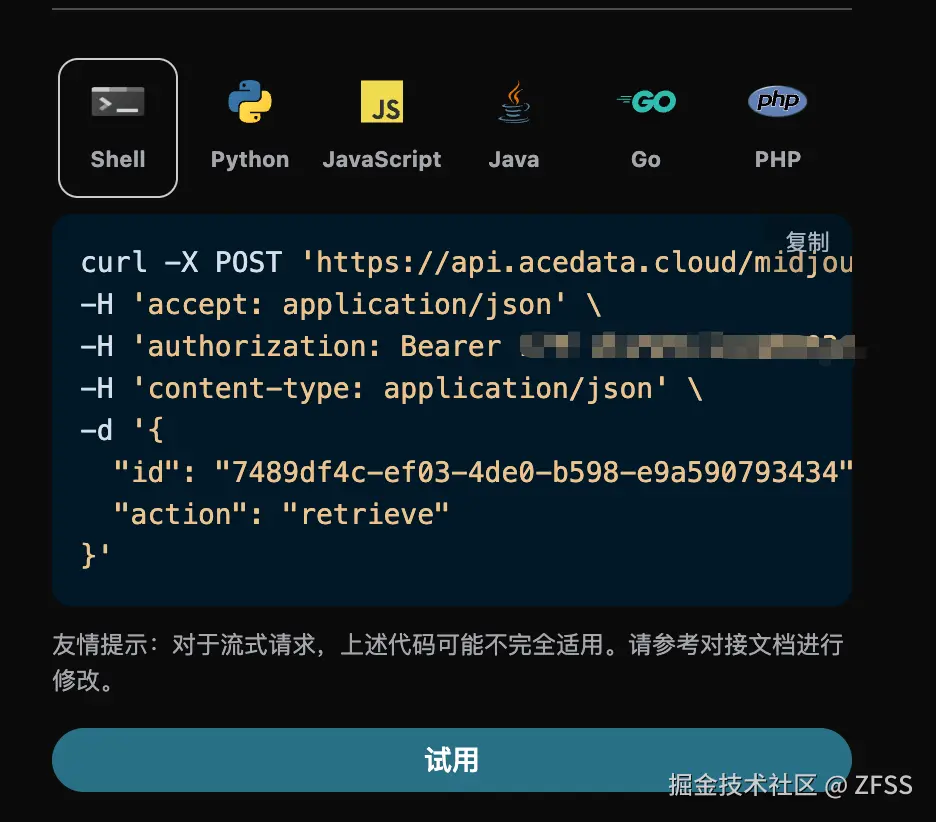Select the Java coffee cup icon
This screenshot has height=822, width=936.
514,101
